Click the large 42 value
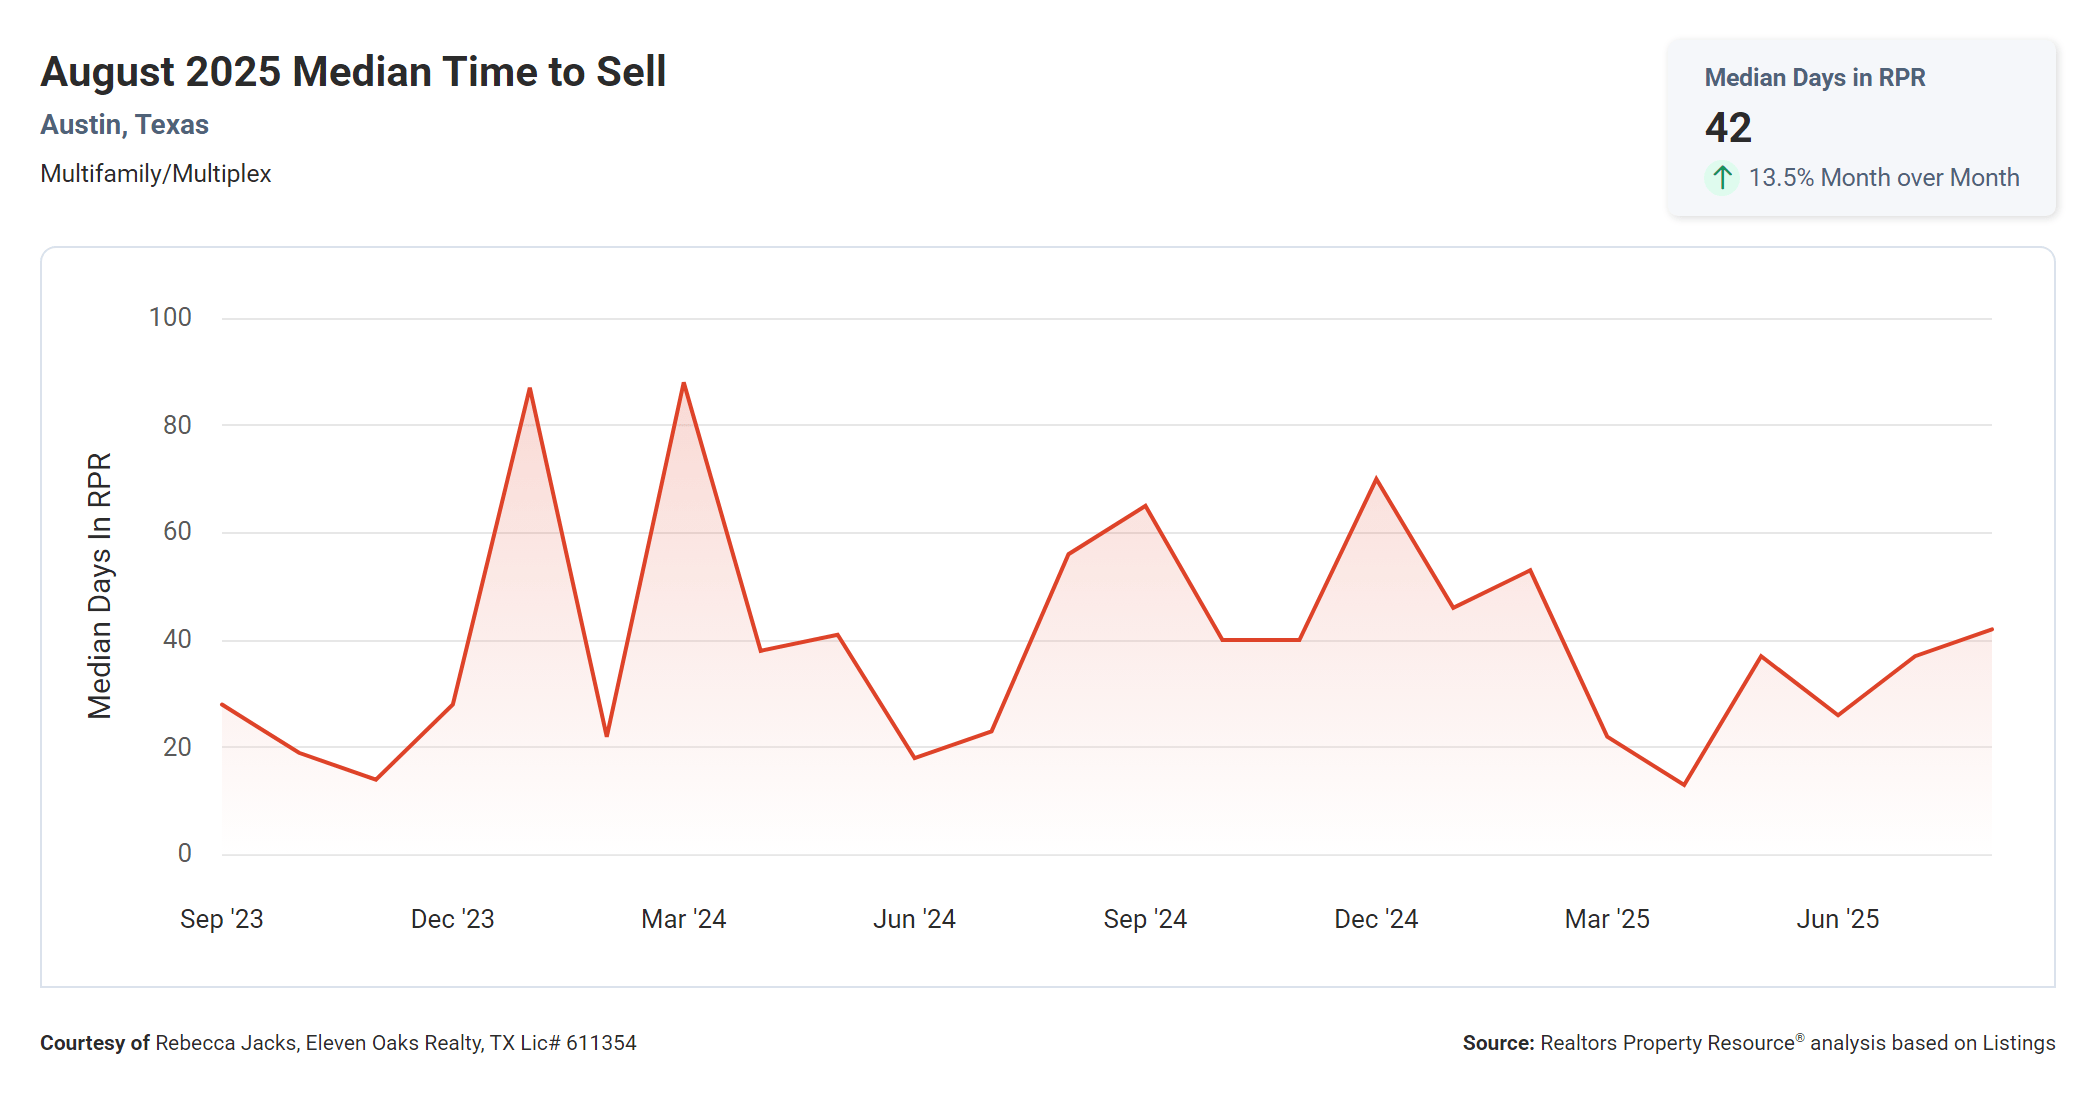This screenshot has width=2096, height=1100. click(x=1728, y=128)
